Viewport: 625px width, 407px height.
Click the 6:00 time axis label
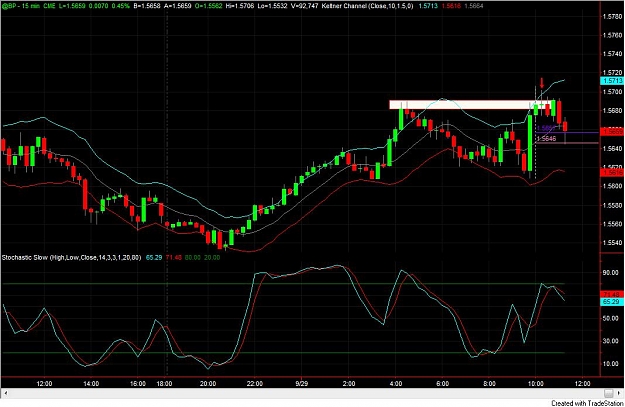(442, 384)
